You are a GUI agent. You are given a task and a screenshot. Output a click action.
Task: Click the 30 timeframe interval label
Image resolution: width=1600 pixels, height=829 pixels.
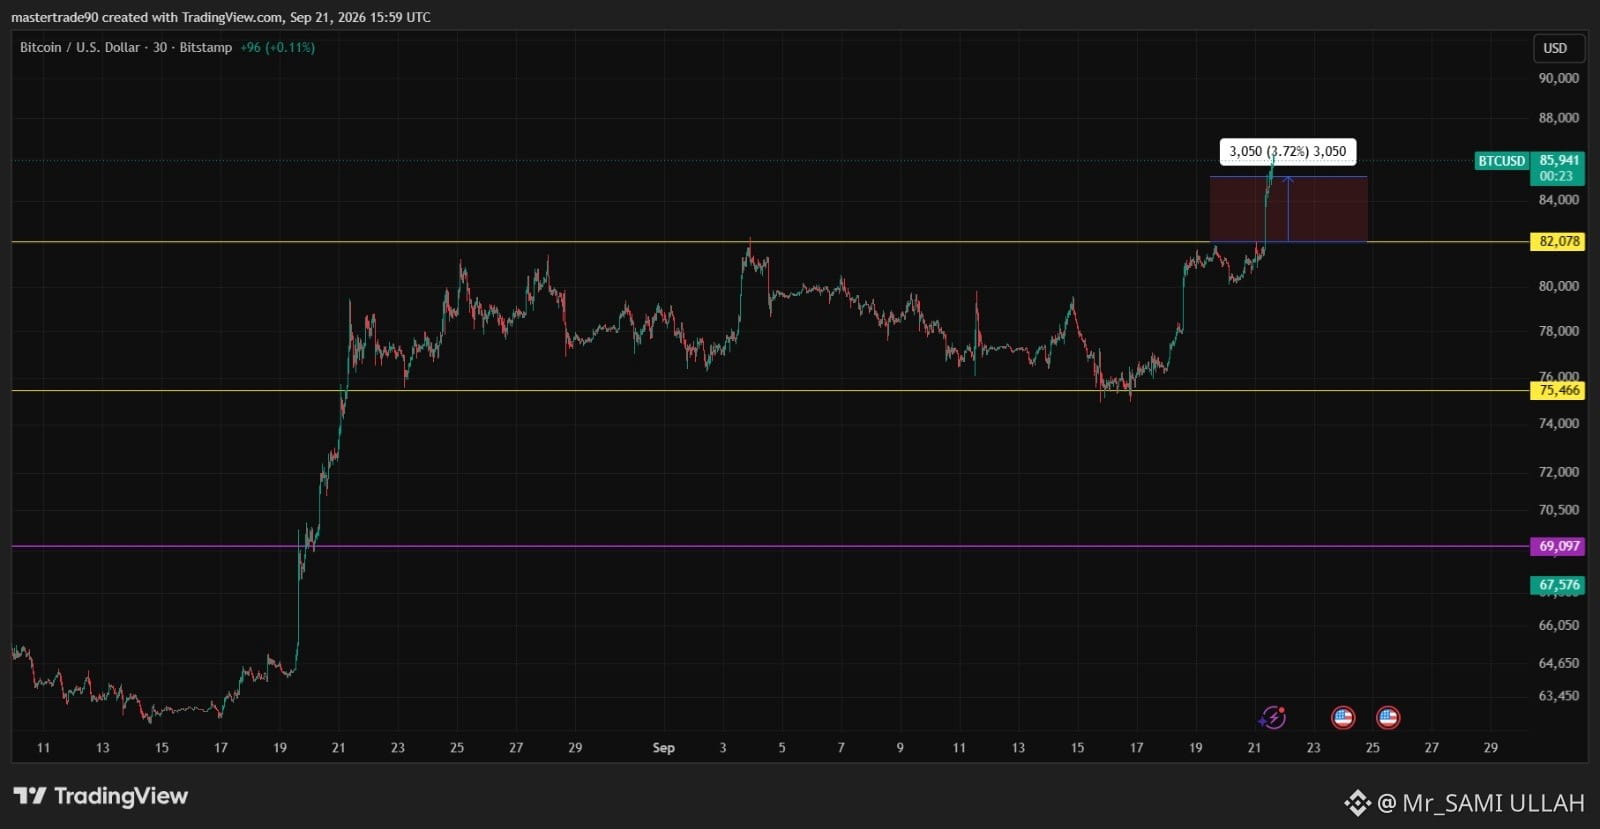coord(160,47)
